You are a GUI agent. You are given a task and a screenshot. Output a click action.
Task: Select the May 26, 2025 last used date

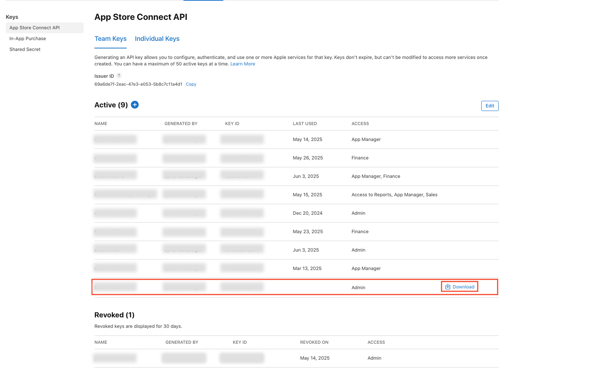[308, 158]
